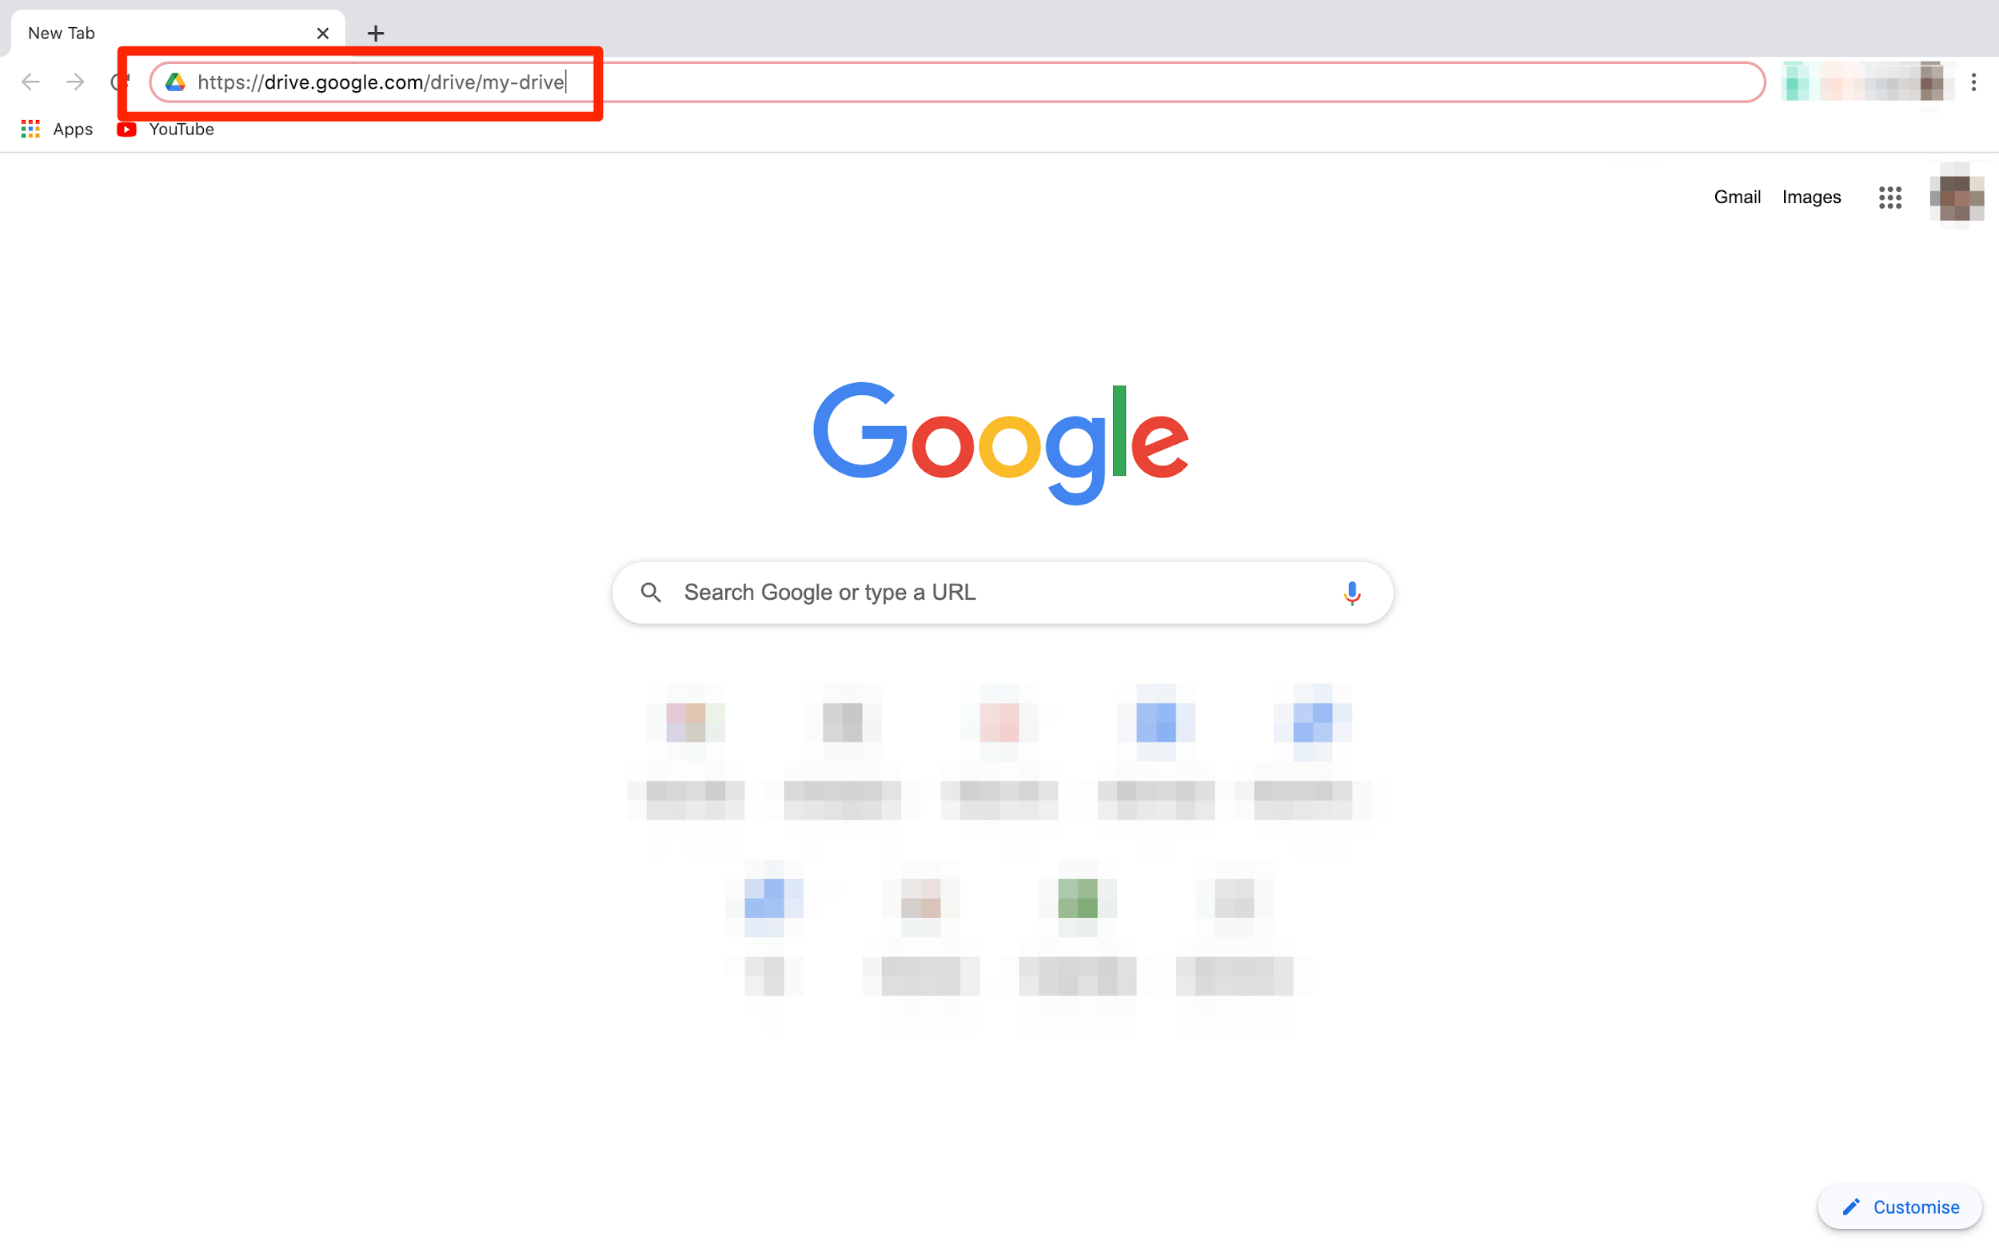Click the Google Drive icon in address bar

tap(171, 82)
